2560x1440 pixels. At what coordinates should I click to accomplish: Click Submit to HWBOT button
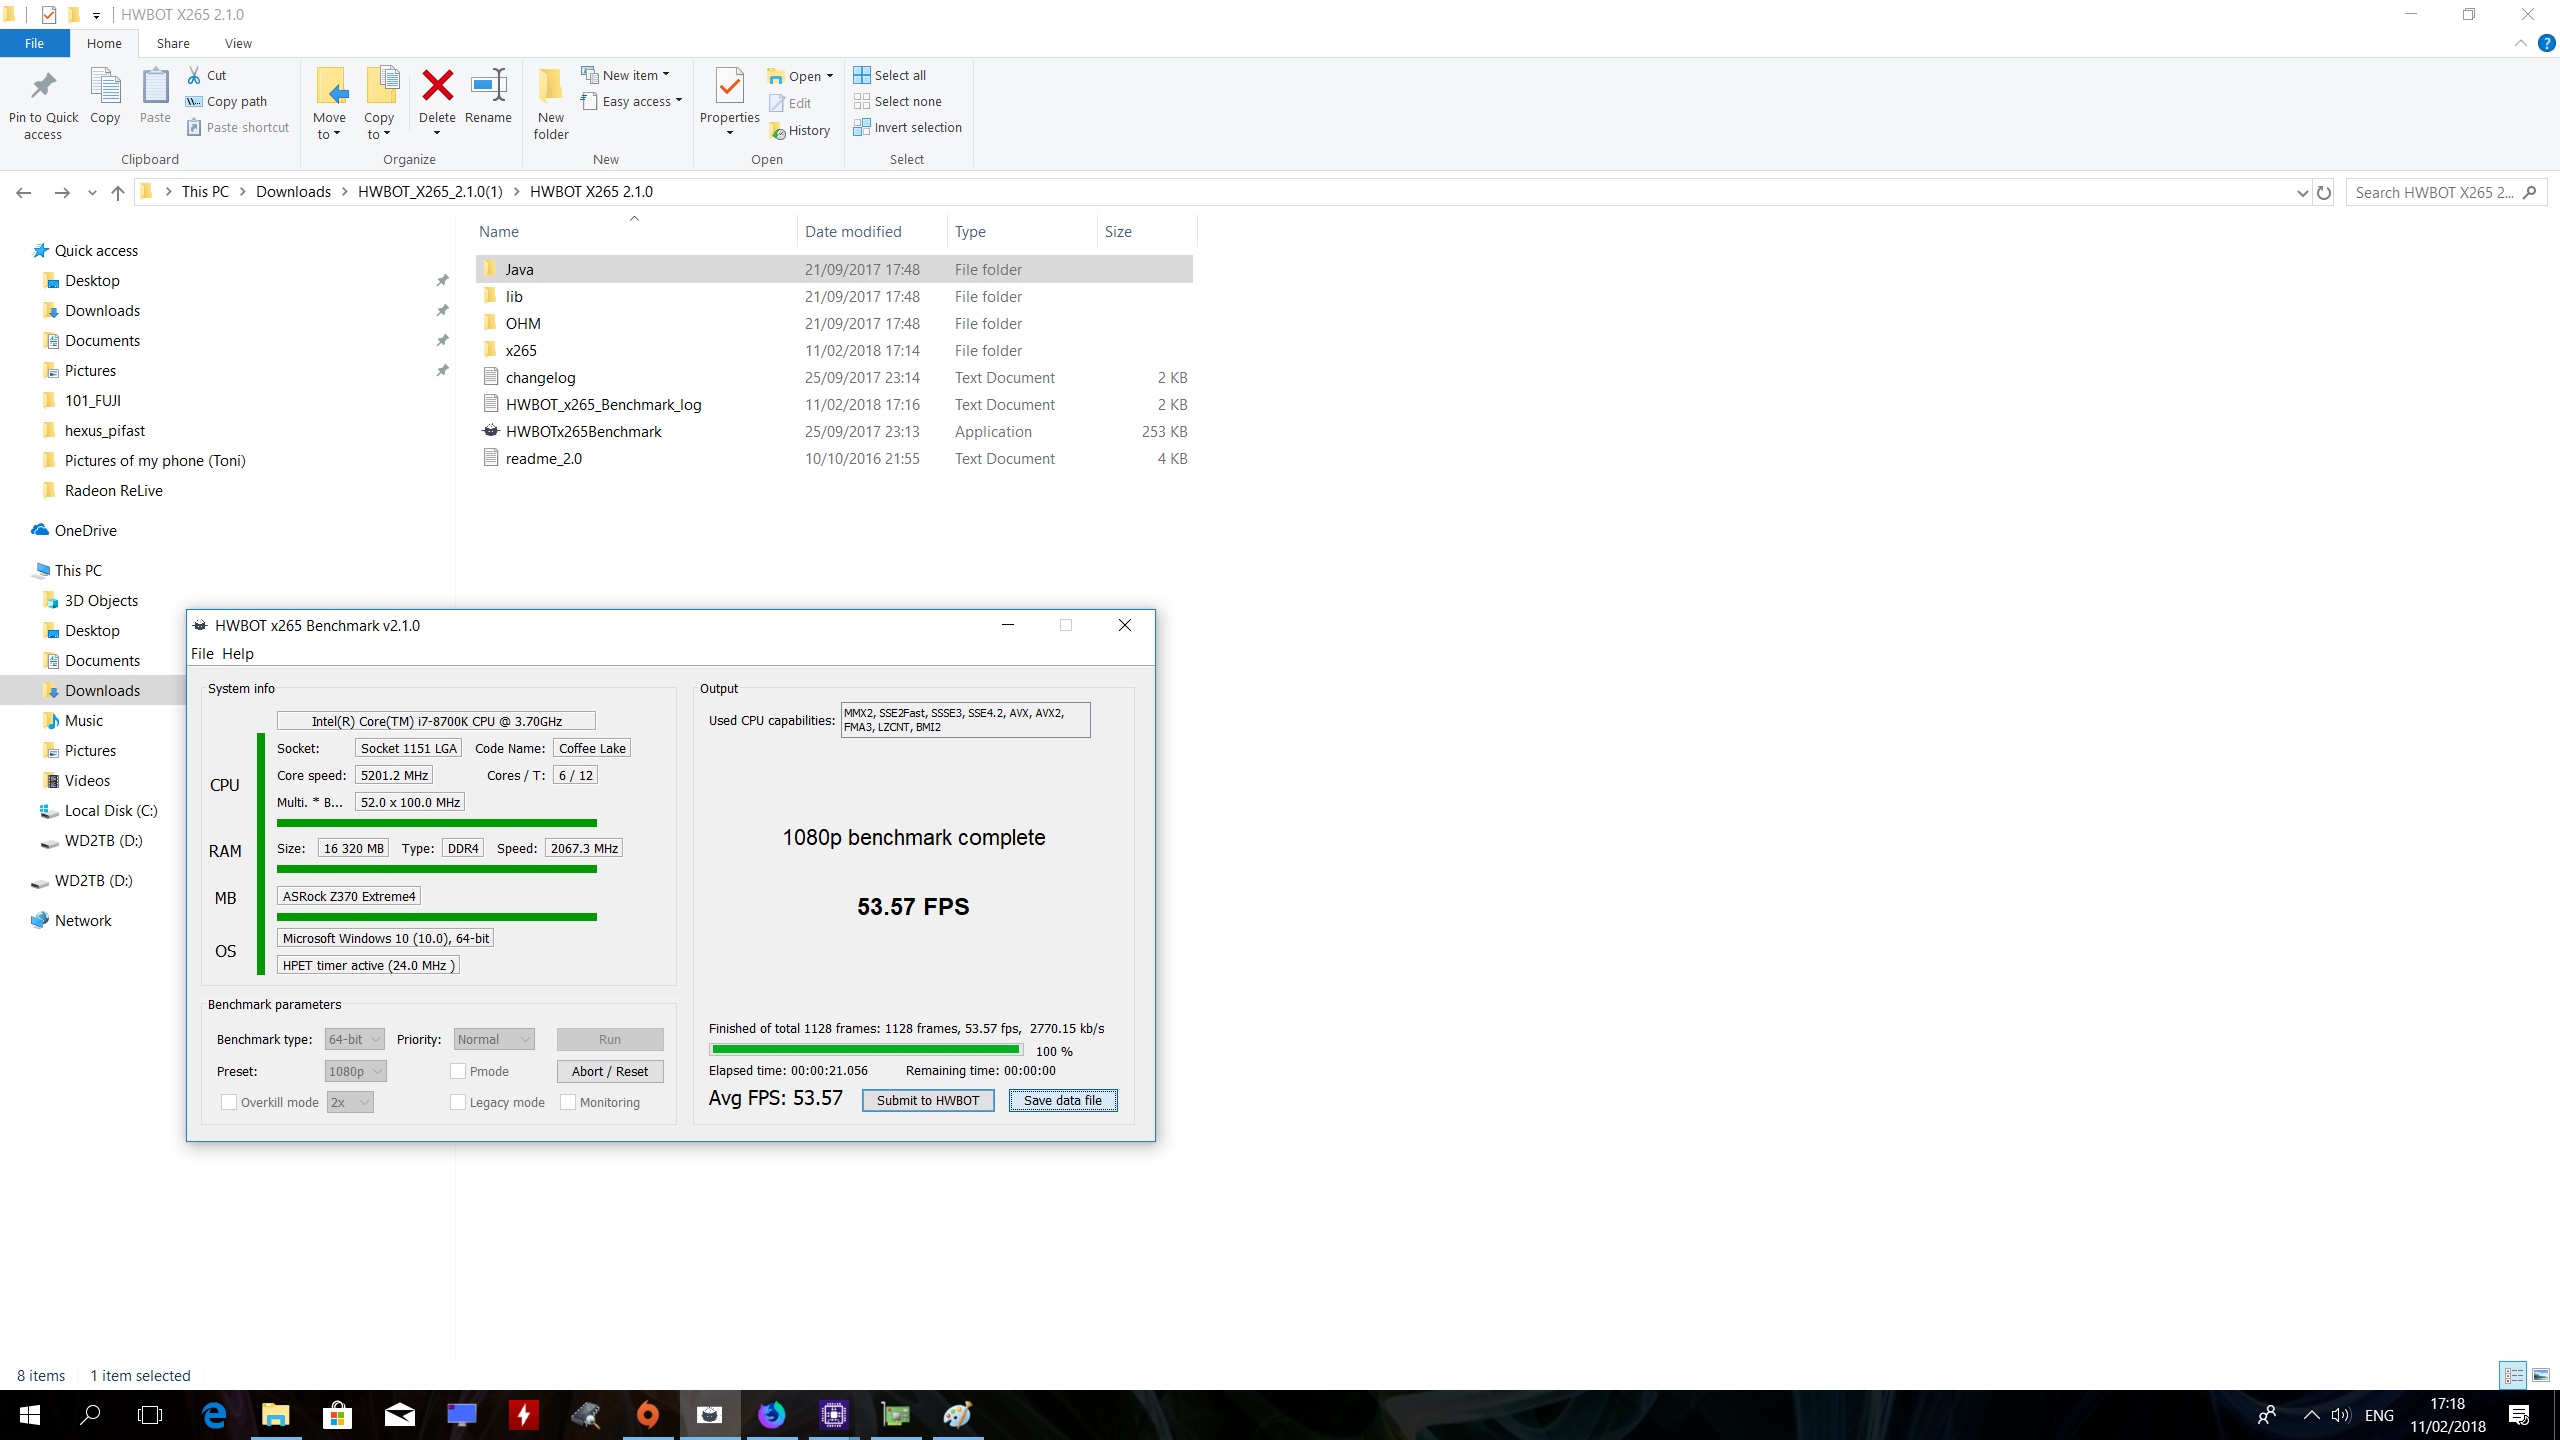[x=928, y=1100]
